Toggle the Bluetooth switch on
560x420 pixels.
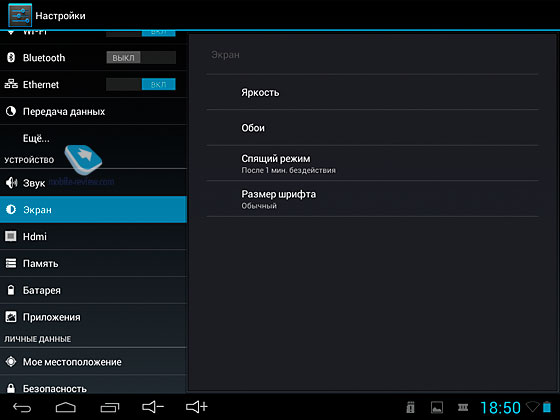[x=141, y=58]
